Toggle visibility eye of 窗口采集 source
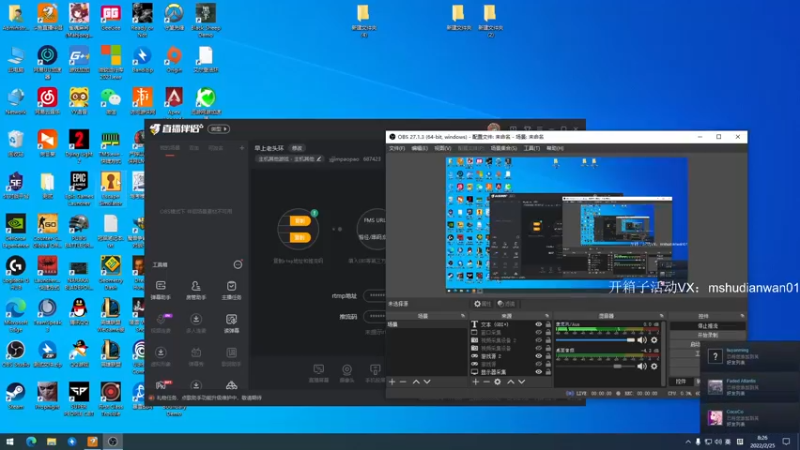The image size is (800, 450). 538,332
